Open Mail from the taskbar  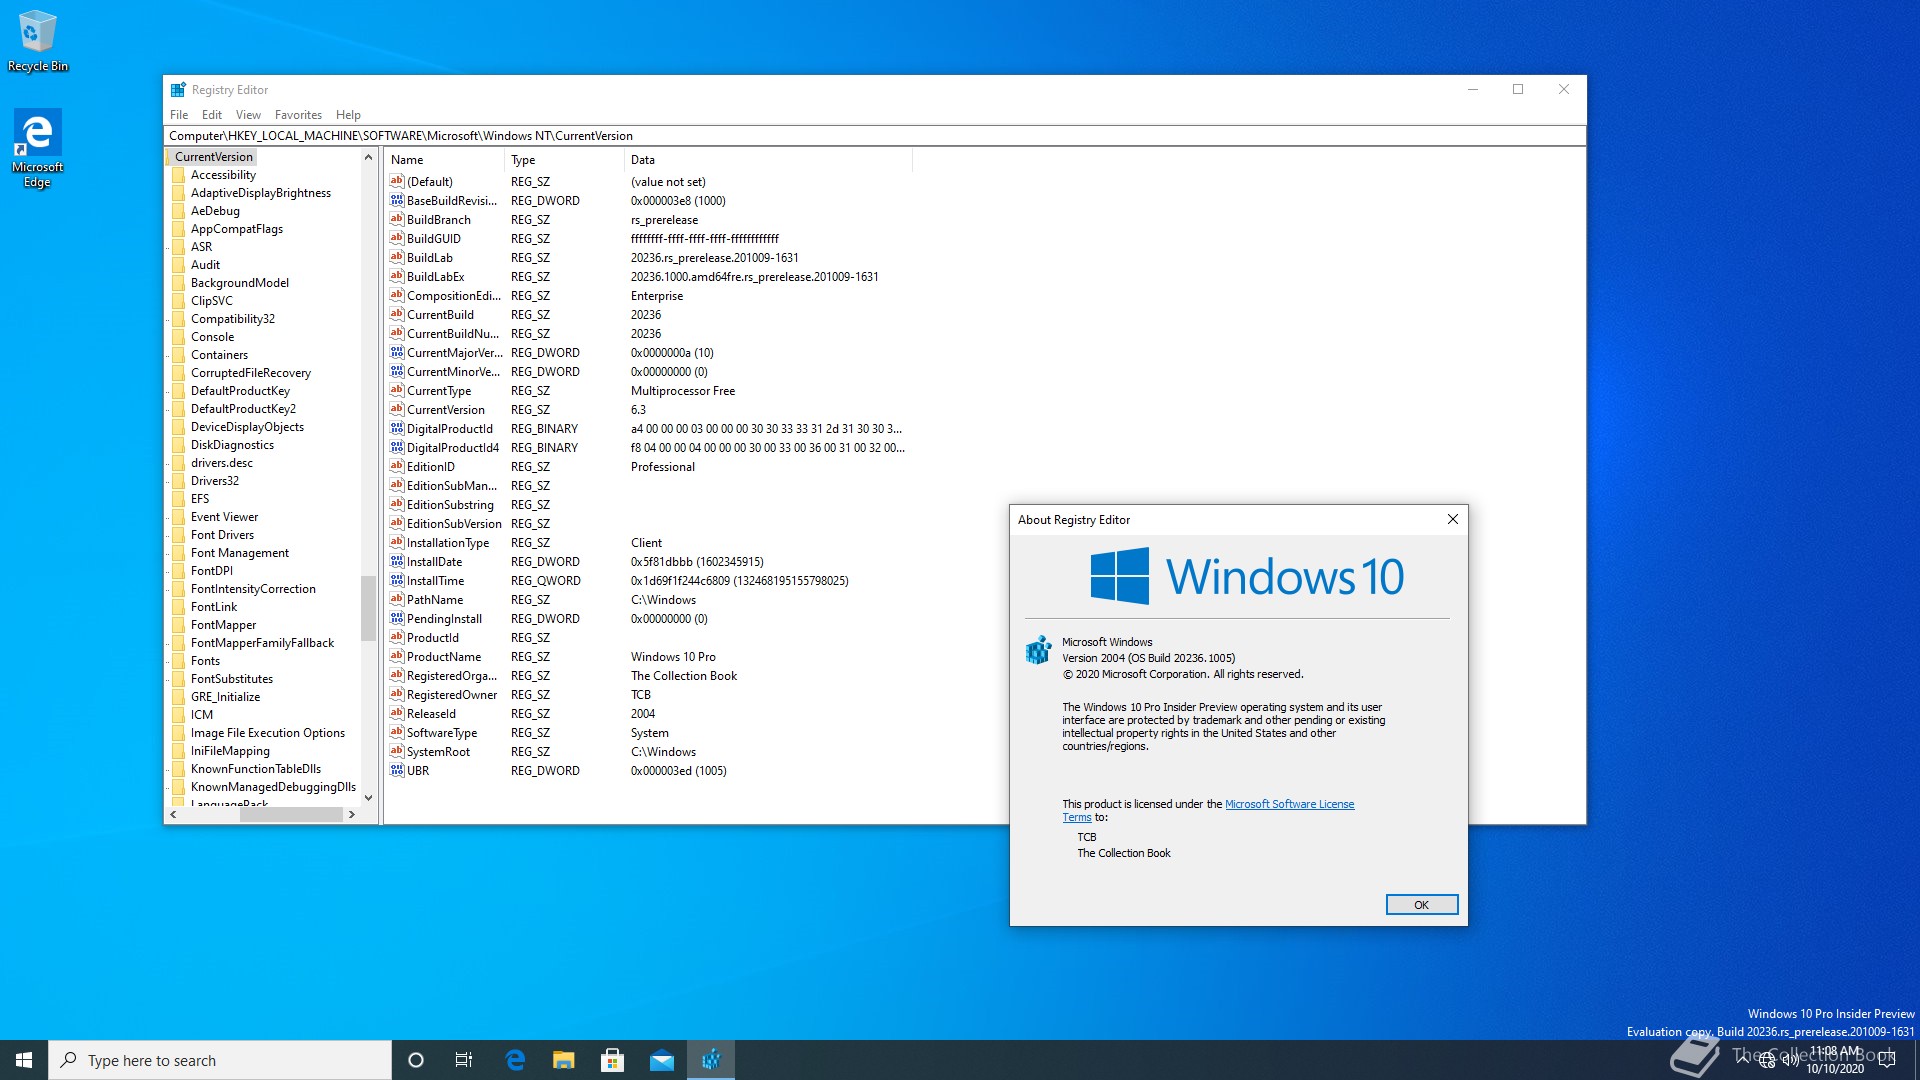[x=662, y=1060]
